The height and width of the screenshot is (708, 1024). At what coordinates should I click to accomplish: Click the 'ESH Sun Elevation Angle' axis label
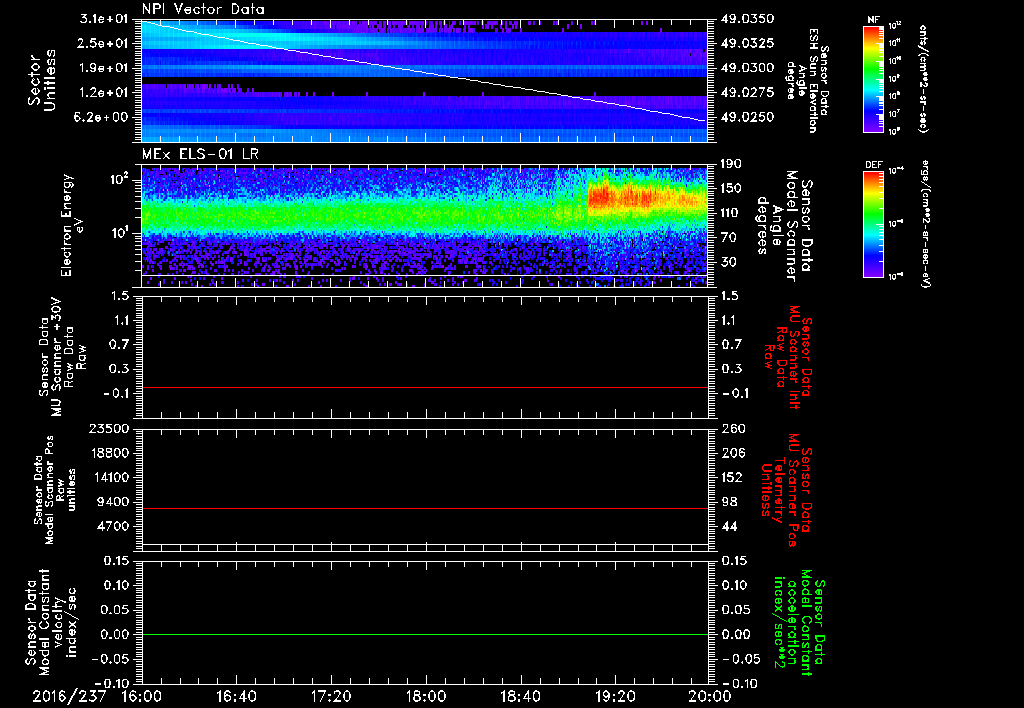pos(807,80)
